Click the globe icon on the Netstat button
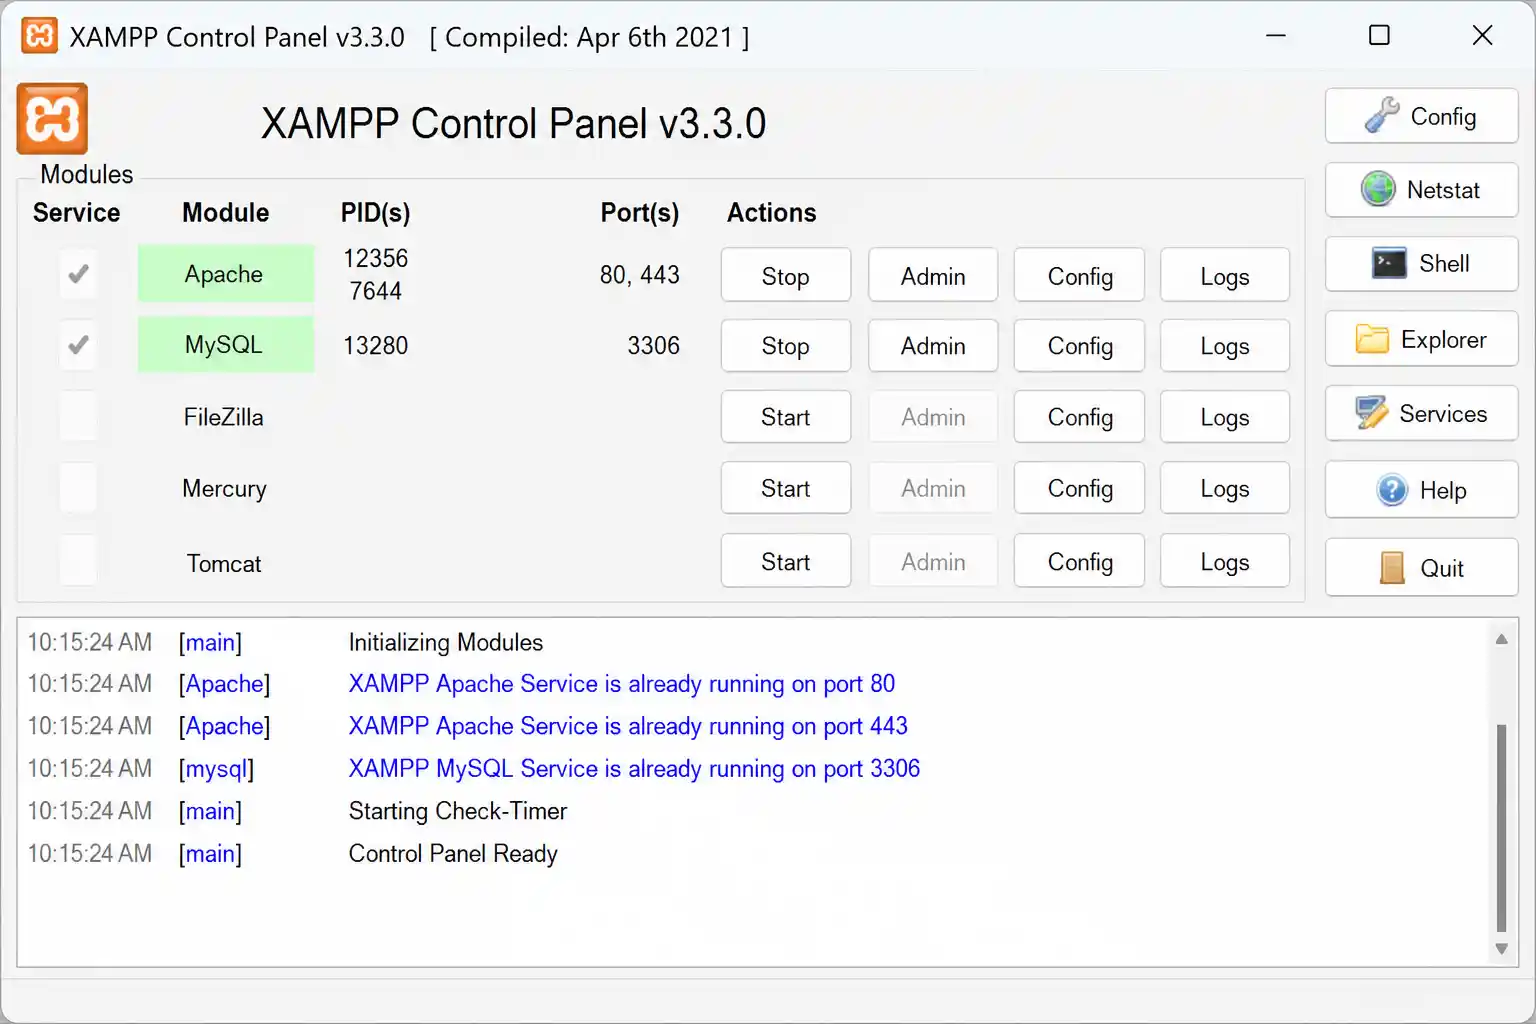 (x=1378, y=189)
